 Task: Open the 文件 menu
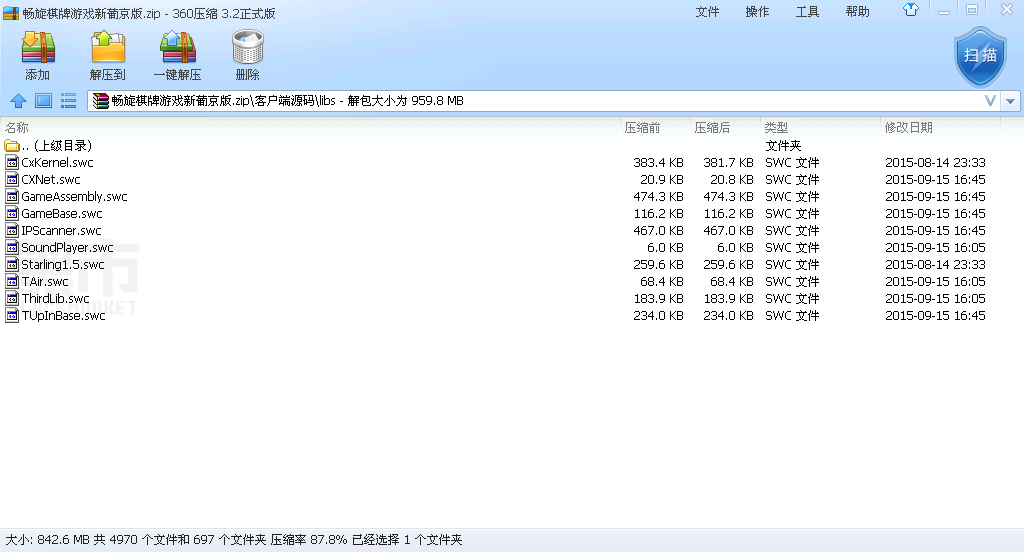(x=707, y=12)
